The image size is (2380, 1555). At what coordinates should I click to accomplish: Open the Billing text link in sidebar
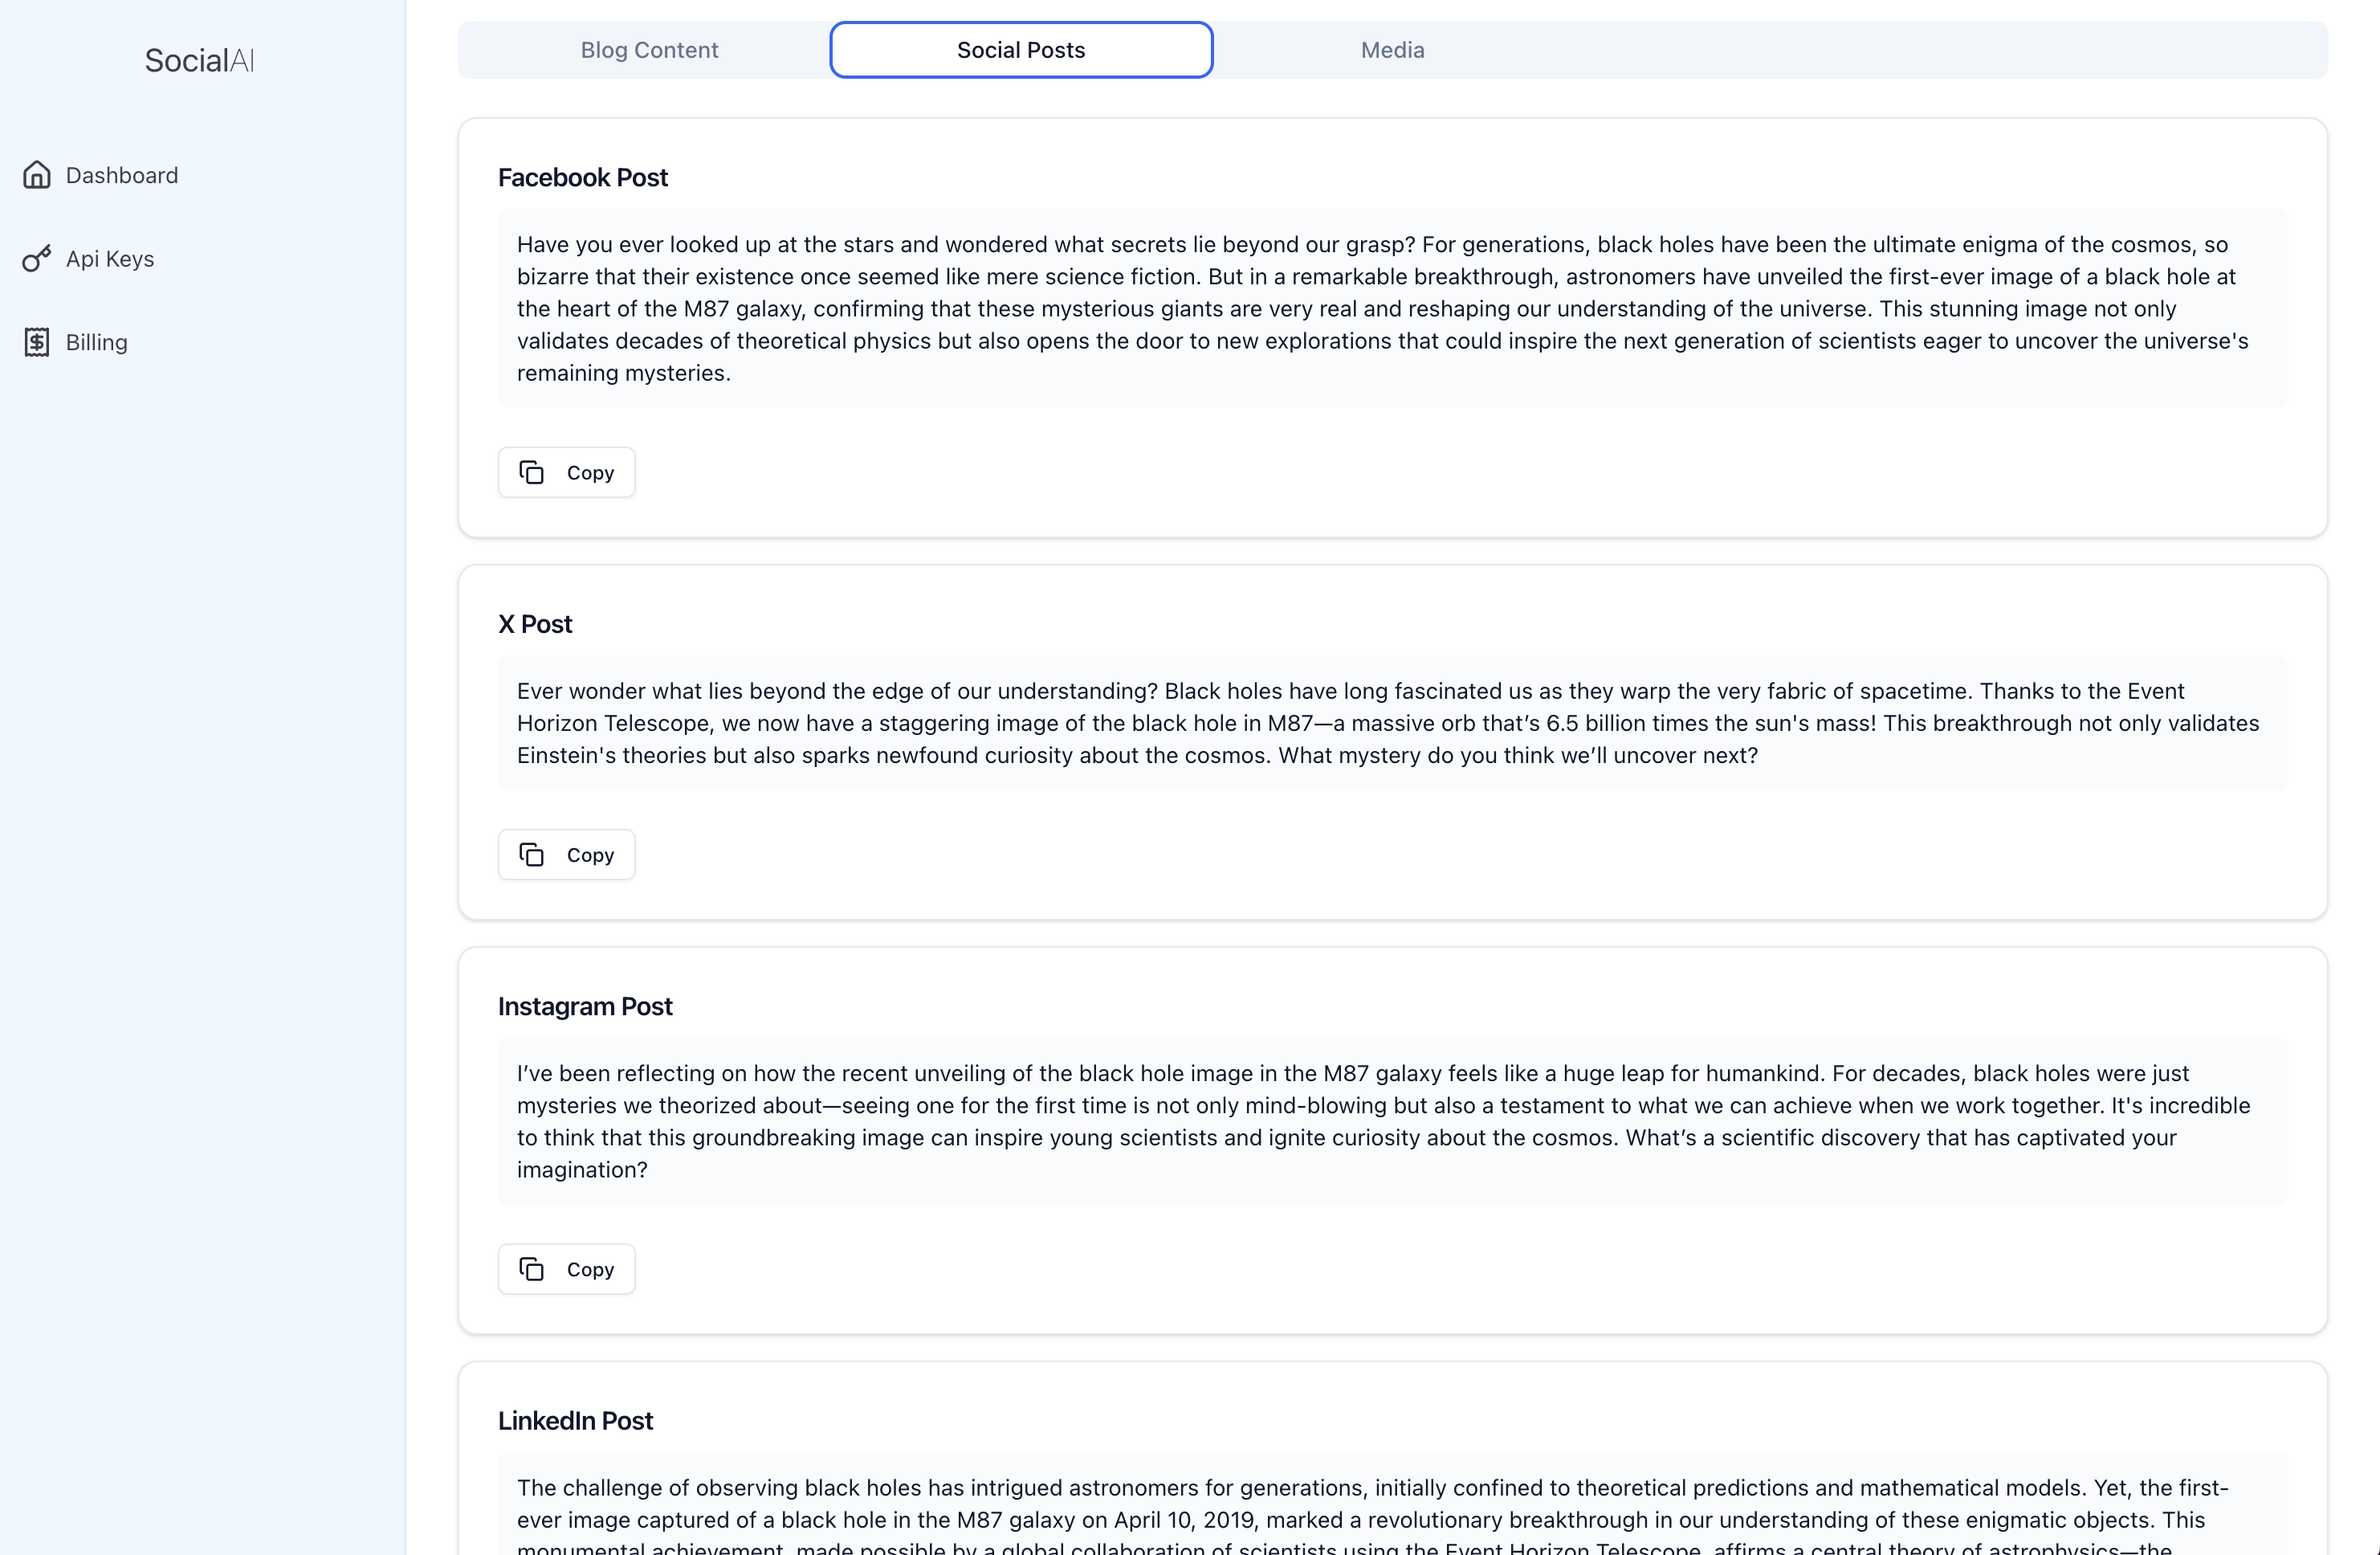pyautogui.click(x=97, y=342)
